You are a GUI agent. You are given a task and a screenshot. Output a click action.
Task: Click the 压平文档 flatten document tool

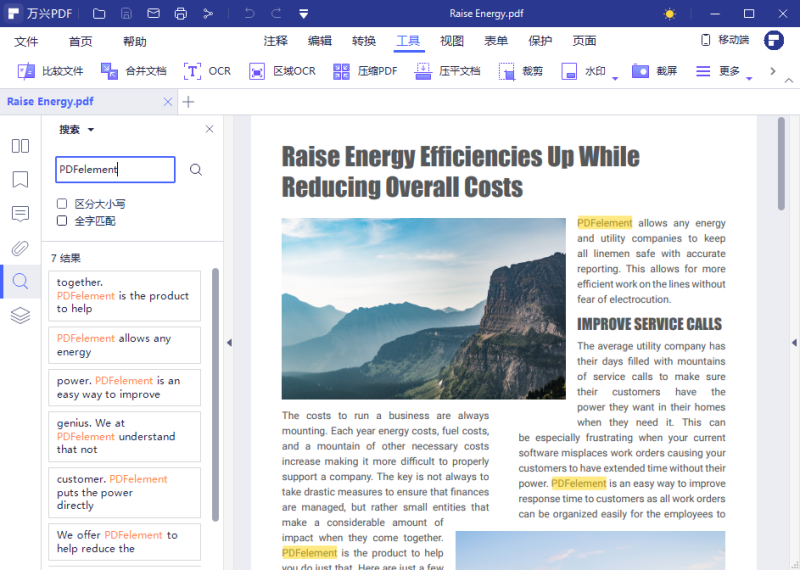[x=447, y=71]
